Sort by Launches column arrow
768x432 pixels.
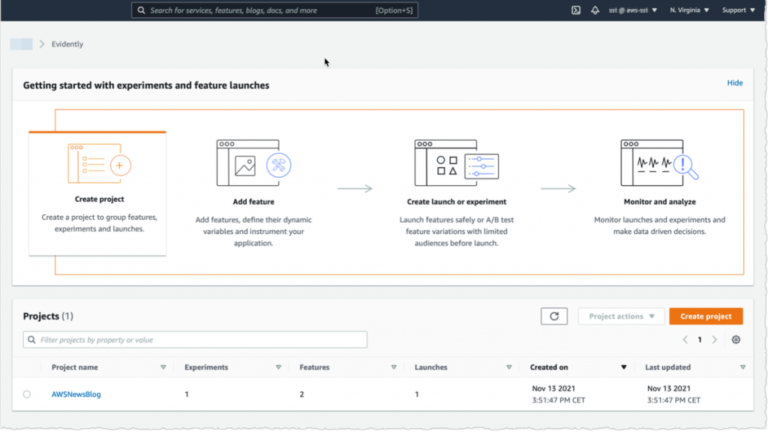click(509, 367)
